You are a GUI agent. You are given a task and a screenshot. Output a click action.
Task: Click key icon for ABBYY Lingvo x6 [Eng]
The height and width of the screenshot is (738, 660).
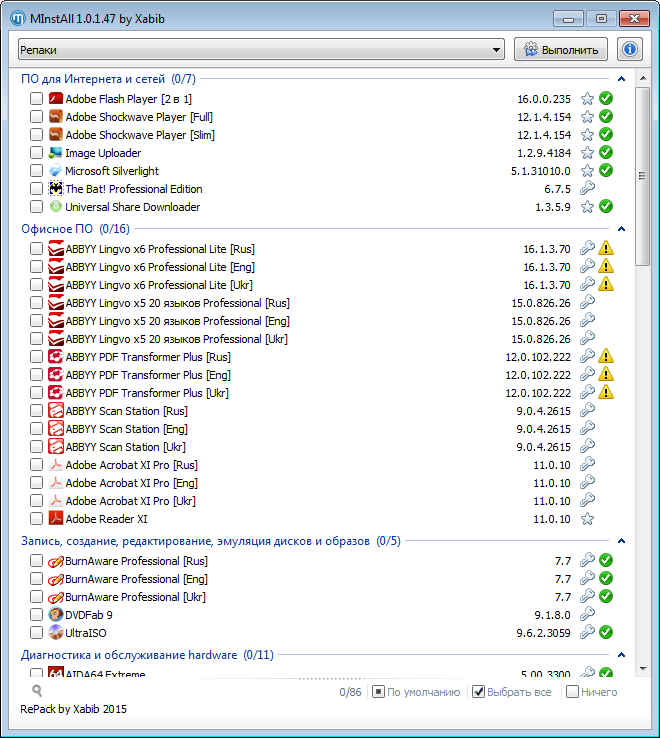click(x=587, y=266)
